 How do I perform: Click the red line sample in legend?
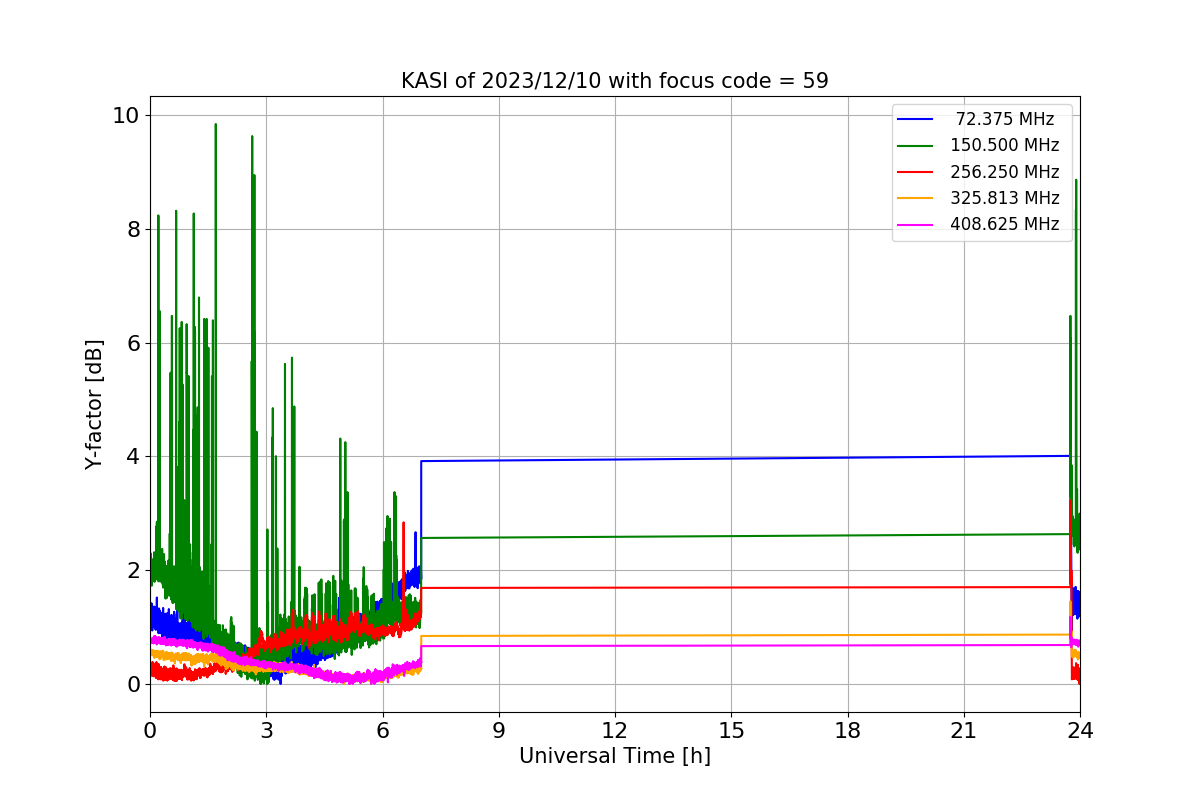coord(915,172)
